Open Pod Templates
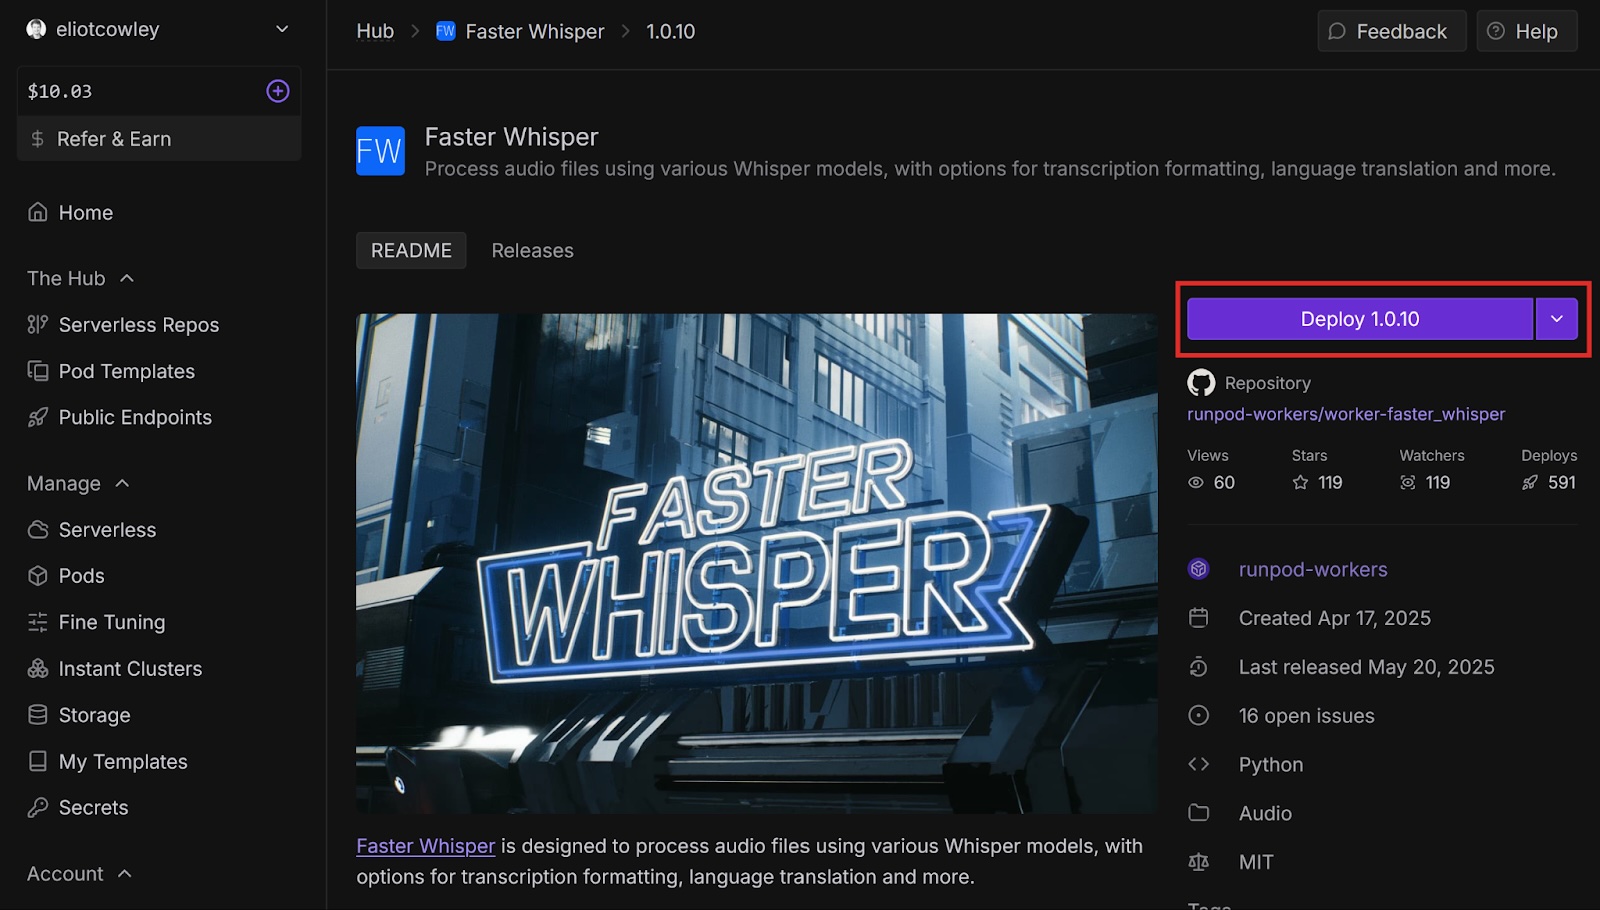This screenshot has width=1600, height=910. [127, 371]
